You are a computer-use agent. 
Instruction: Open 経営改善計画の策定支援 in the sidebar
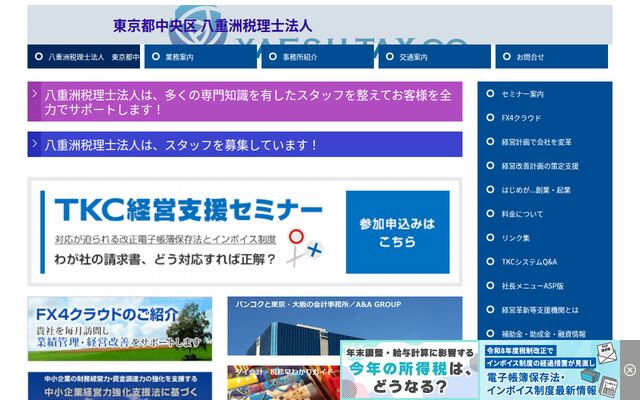click(x=540, y=166)
